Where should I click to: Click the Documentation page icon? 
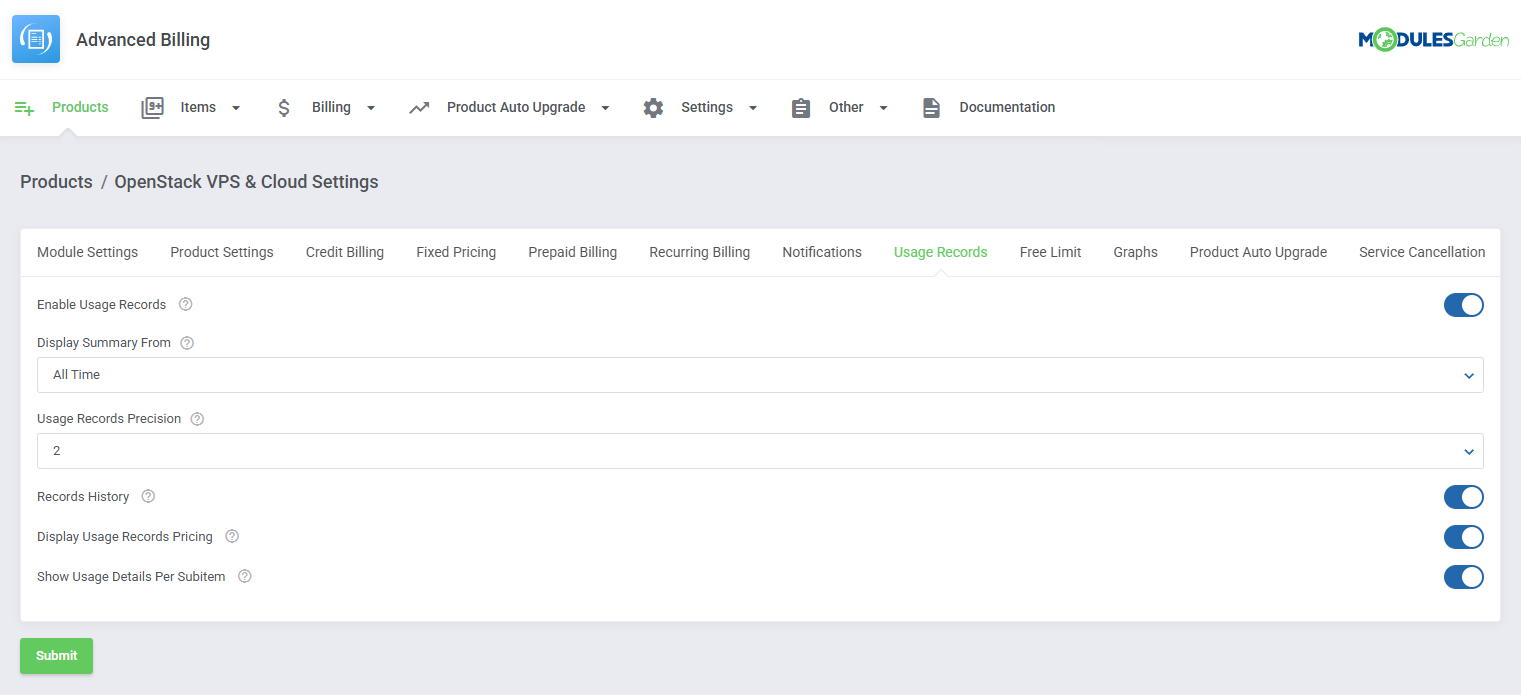tap(931, 107)
